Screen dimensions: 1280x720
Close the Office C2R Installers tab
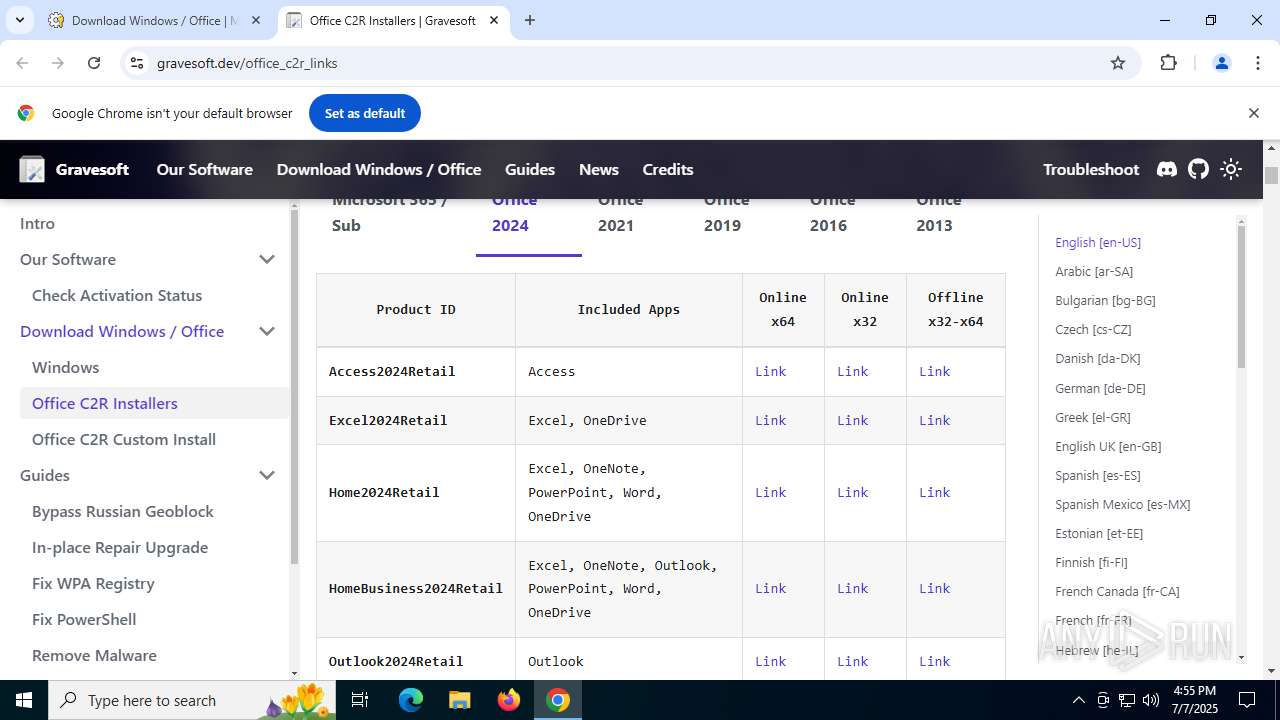[494, 20]
